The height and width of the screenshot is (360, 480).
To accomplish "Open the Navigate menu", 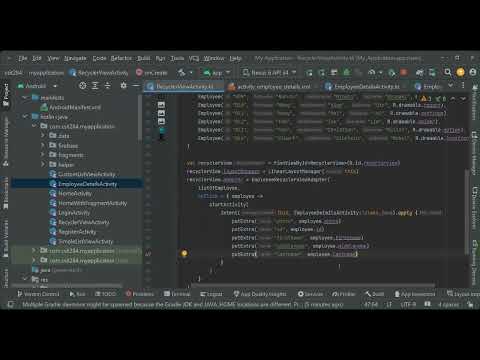I will tap(75, 58).
